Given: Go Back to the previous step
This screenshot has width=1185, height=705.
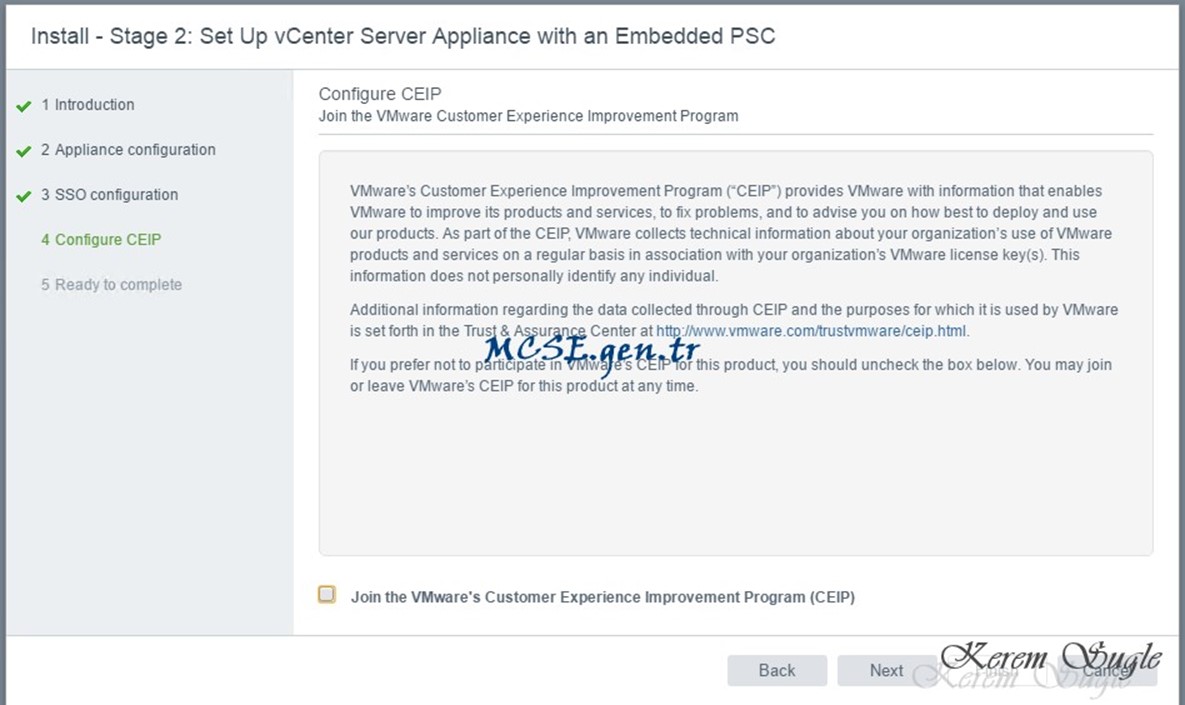Looking at the screenshot, I should pos(777,670).
